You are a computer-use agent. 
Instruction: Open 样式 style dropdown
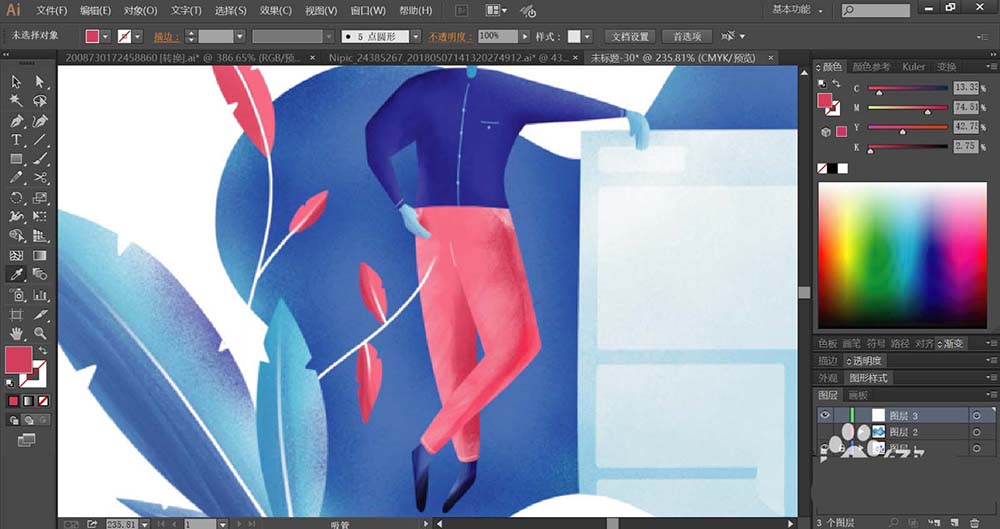tap(587, 36)
